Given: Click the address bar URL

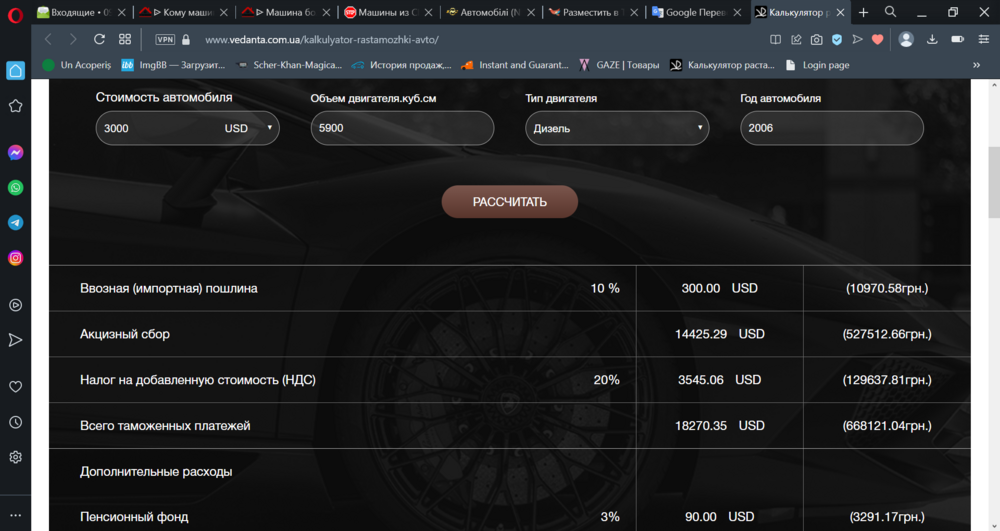Looking at the screenshot, I should coord(321,40).
